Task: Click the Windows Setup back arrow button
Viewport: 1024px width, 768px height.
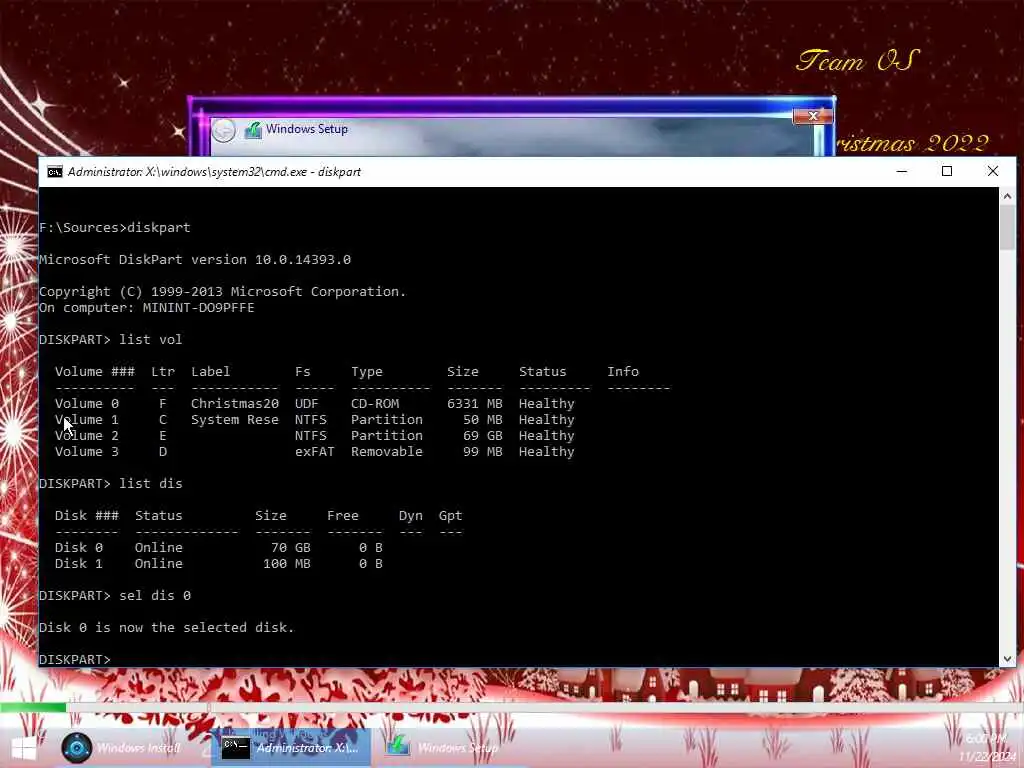Action: pyautogui.click(x=223, y=130)
